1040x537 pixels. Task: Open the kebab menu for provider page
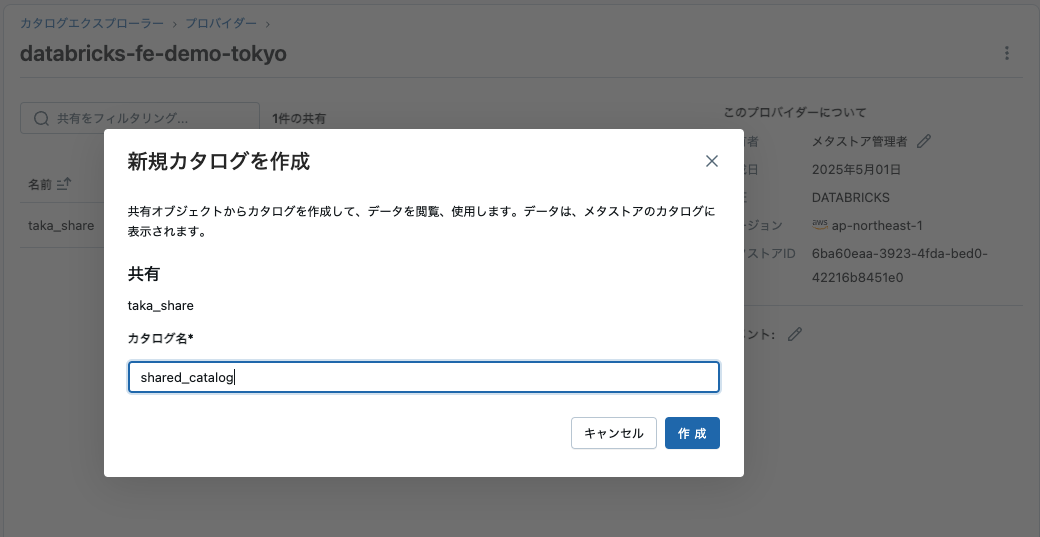(1007, 53)
